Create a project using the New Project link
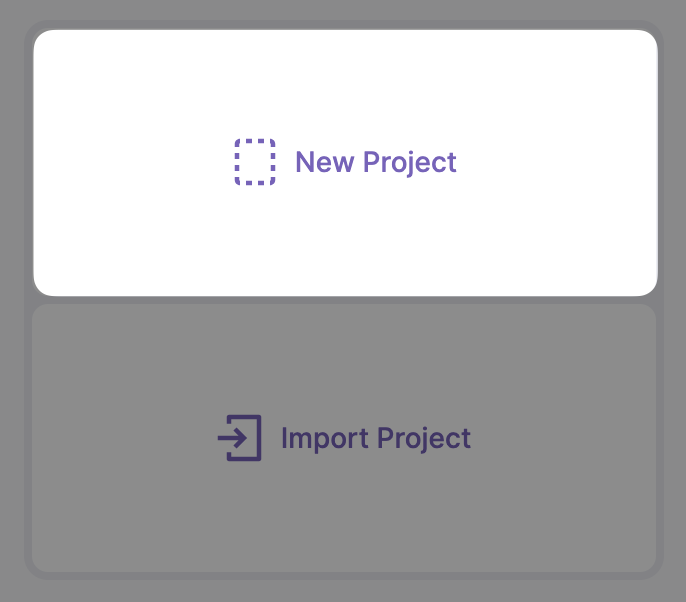 [376, 162]
